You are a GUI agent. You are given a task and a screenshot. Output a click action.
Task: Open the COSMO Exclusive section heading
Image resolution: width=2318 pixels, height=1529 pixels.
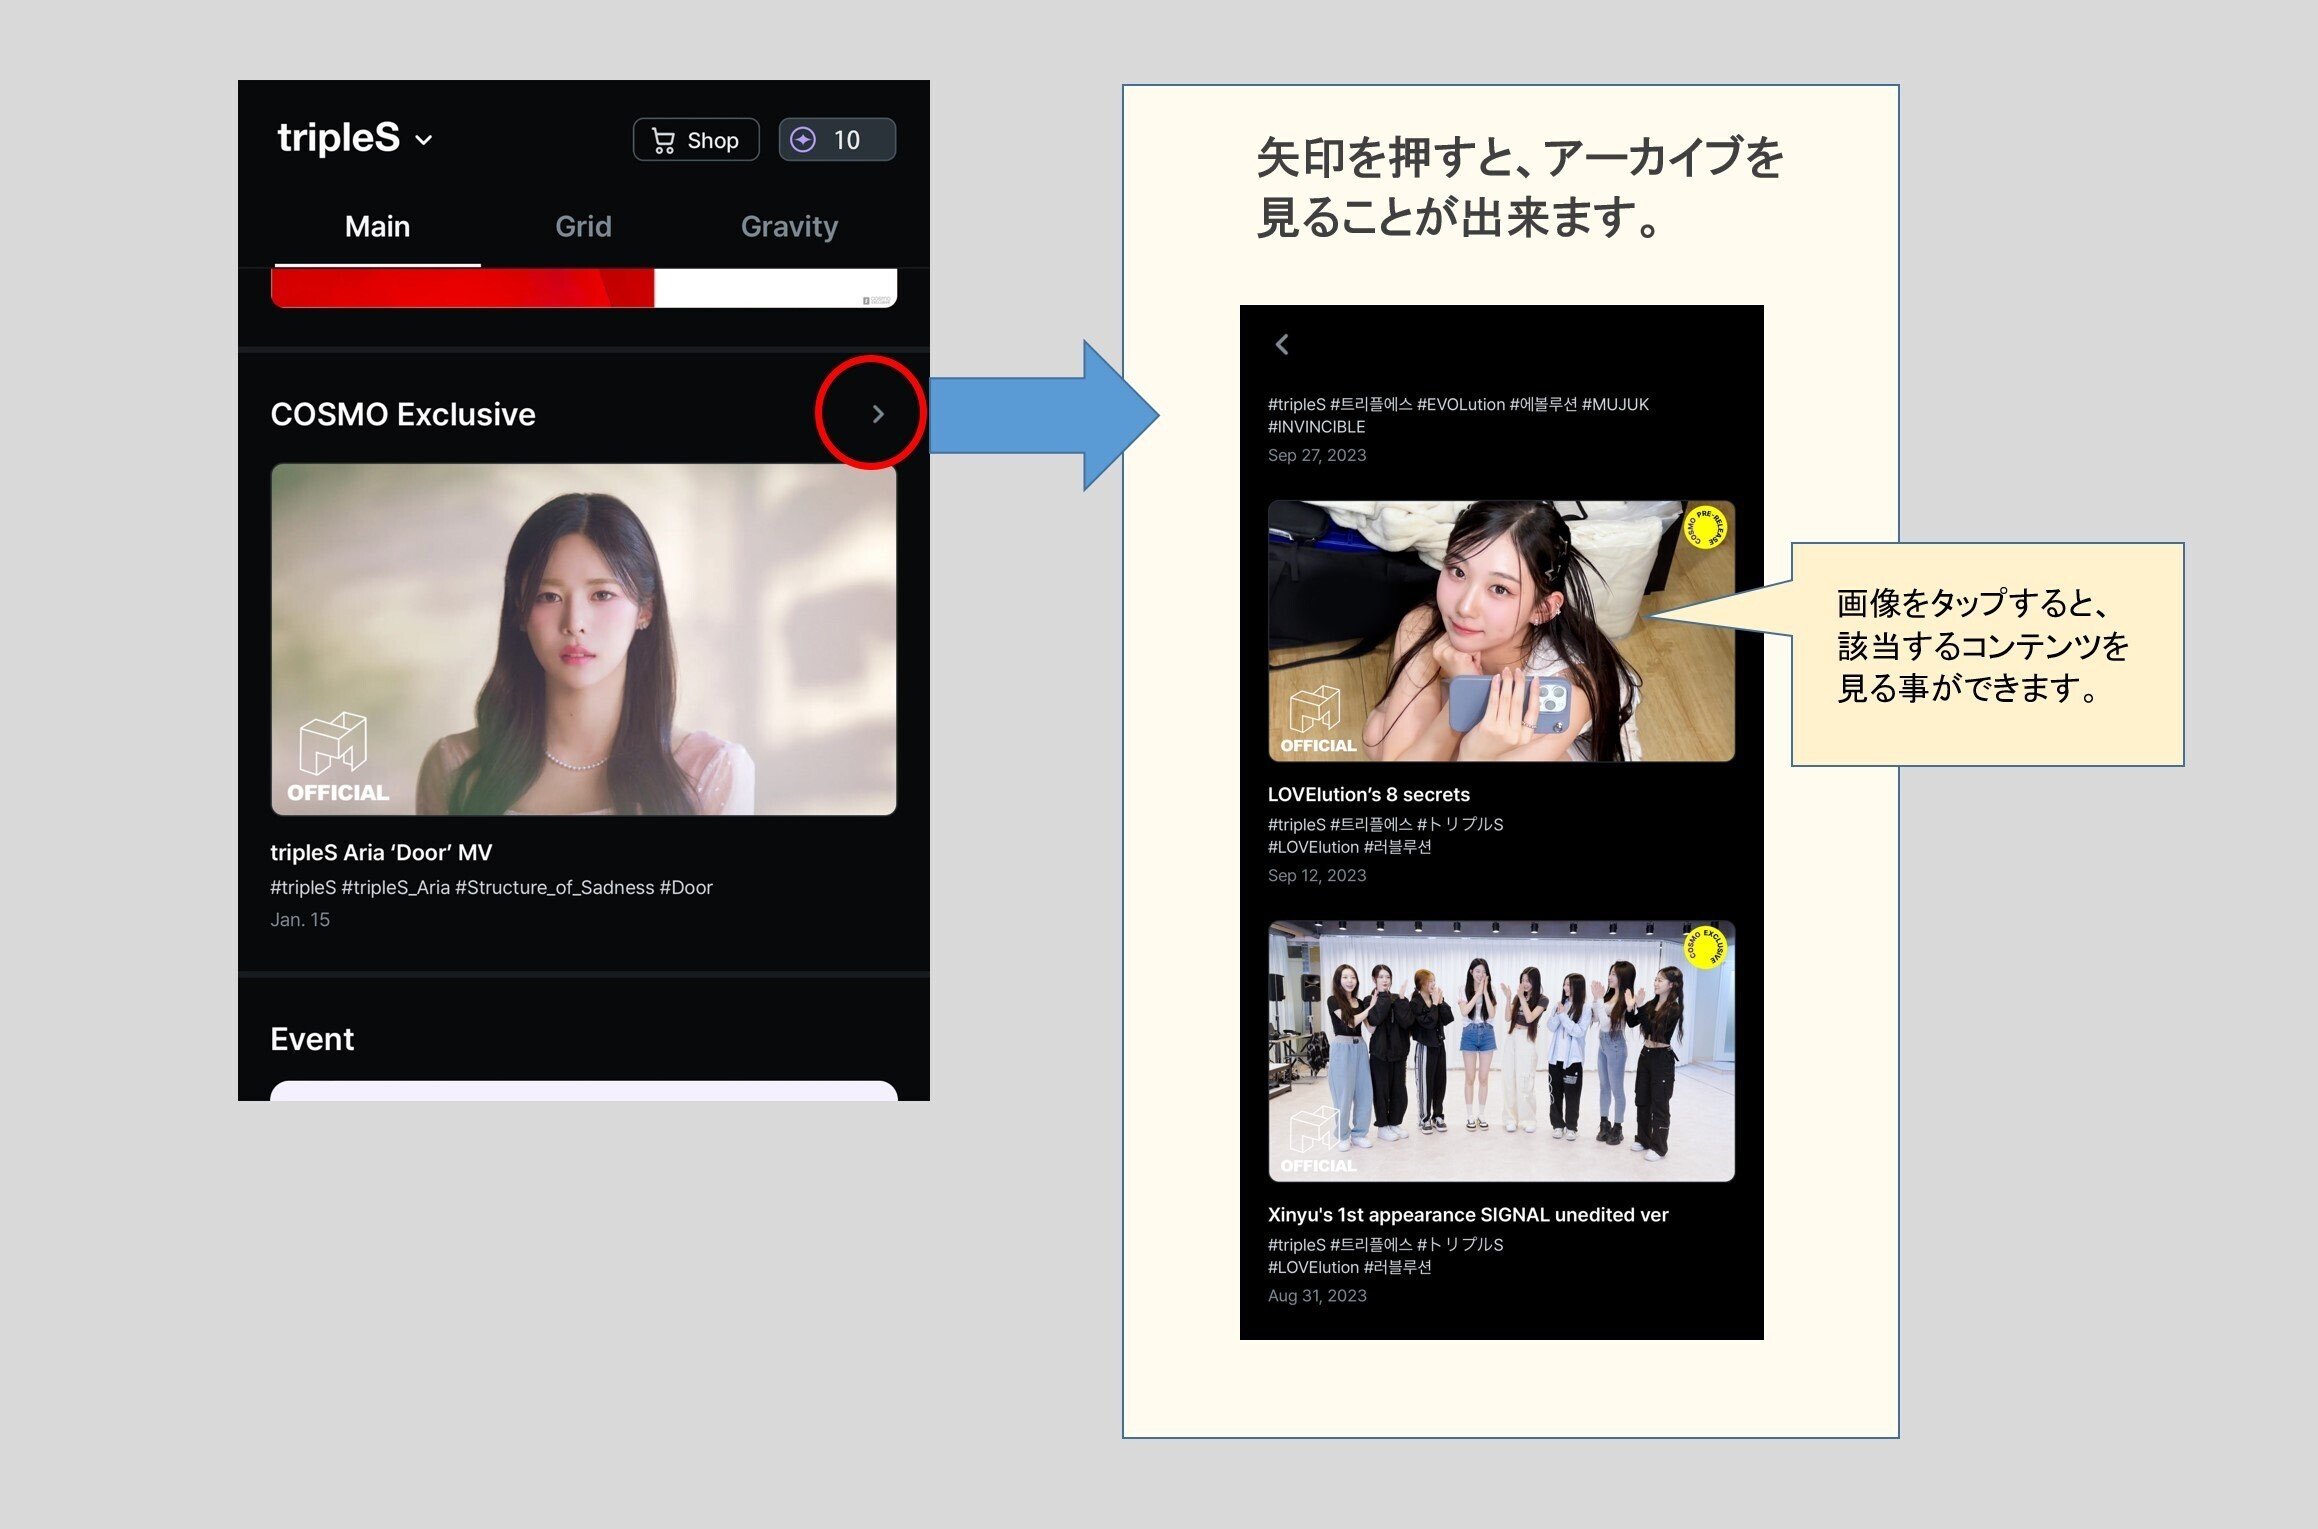click(403, 414)
